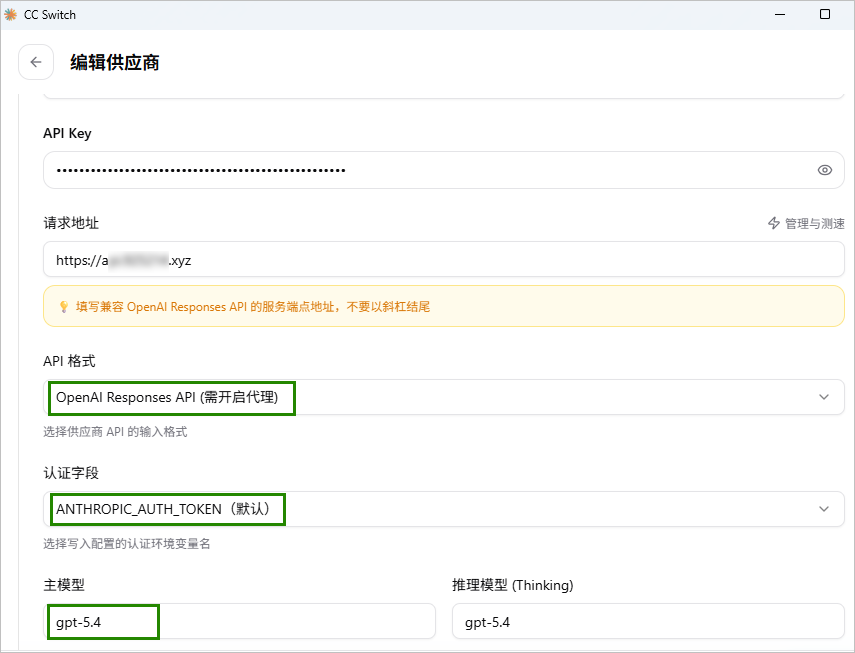Image resolution: width=855 pixels, height=653 pixels.
Task: Click the CC Switch app icon in title bar
Action: click(x=11, y=15)
